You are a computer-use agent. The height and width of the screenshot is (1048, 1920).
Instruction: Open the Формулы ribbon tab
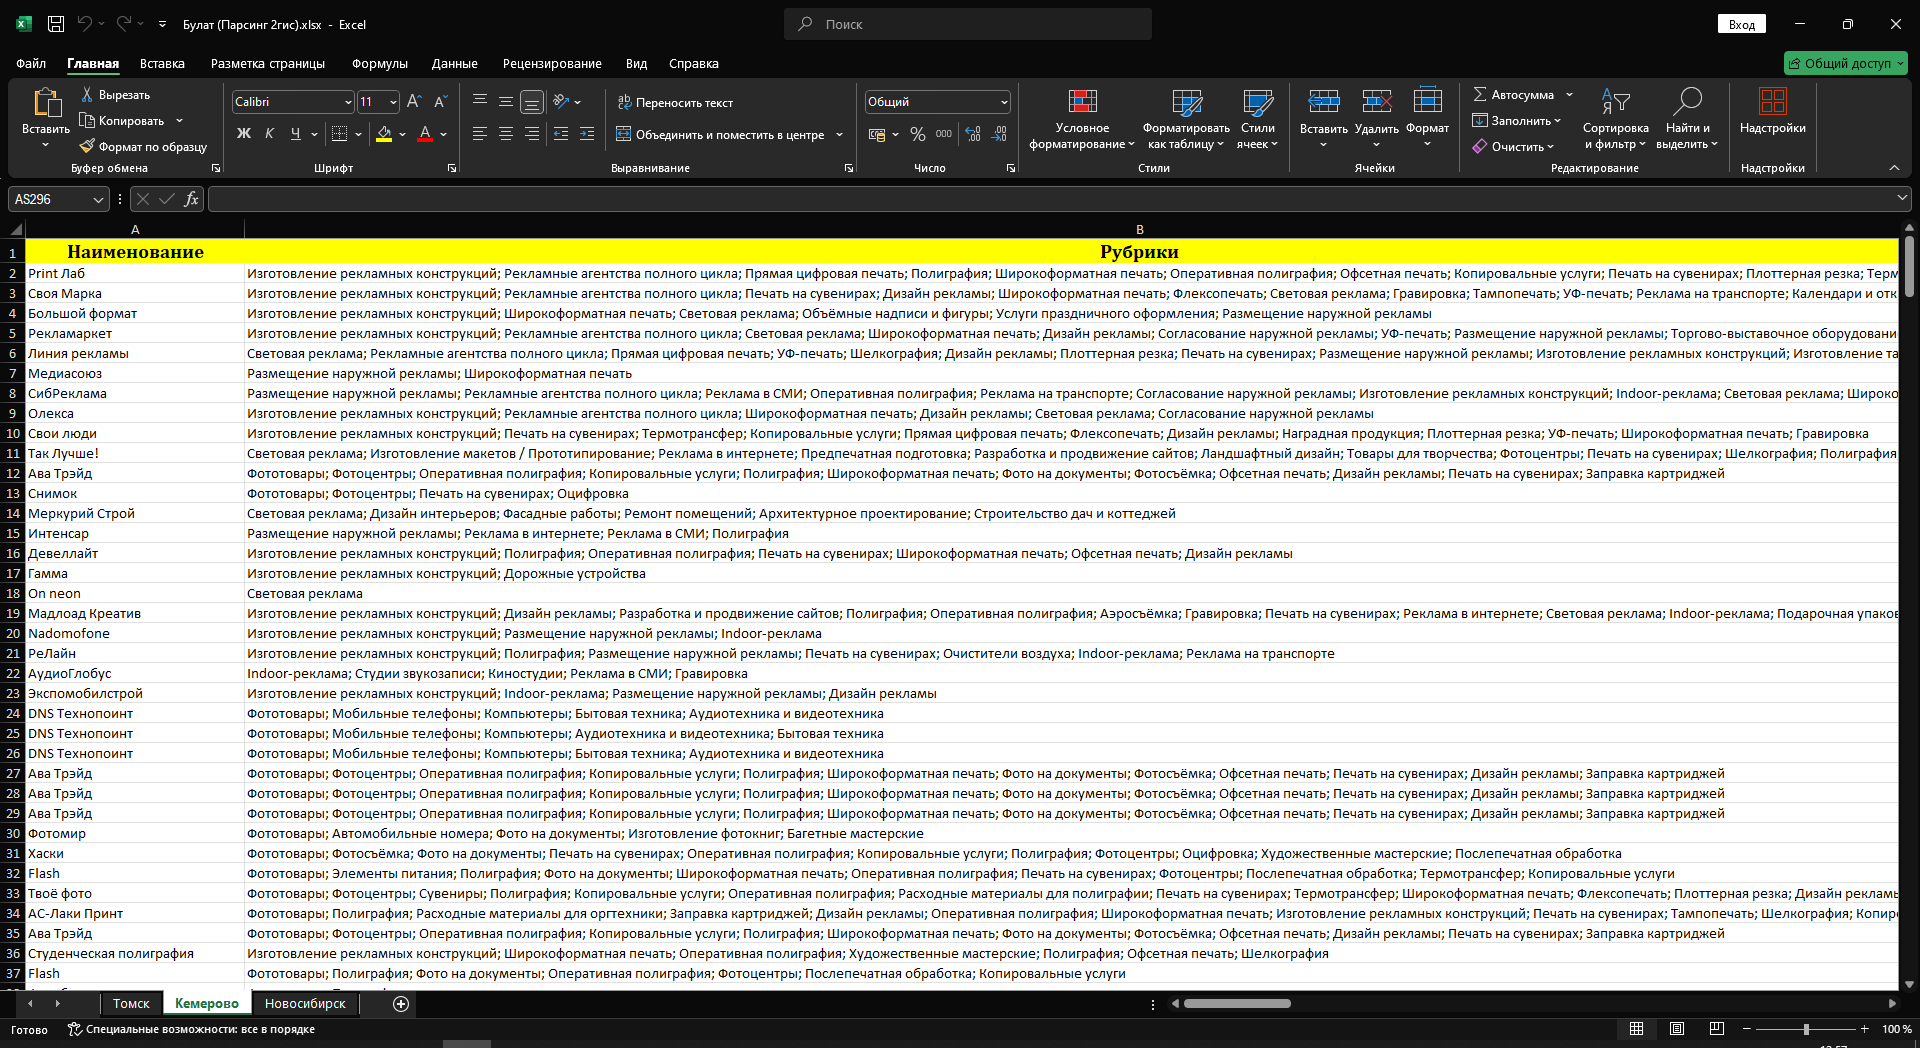380,64
